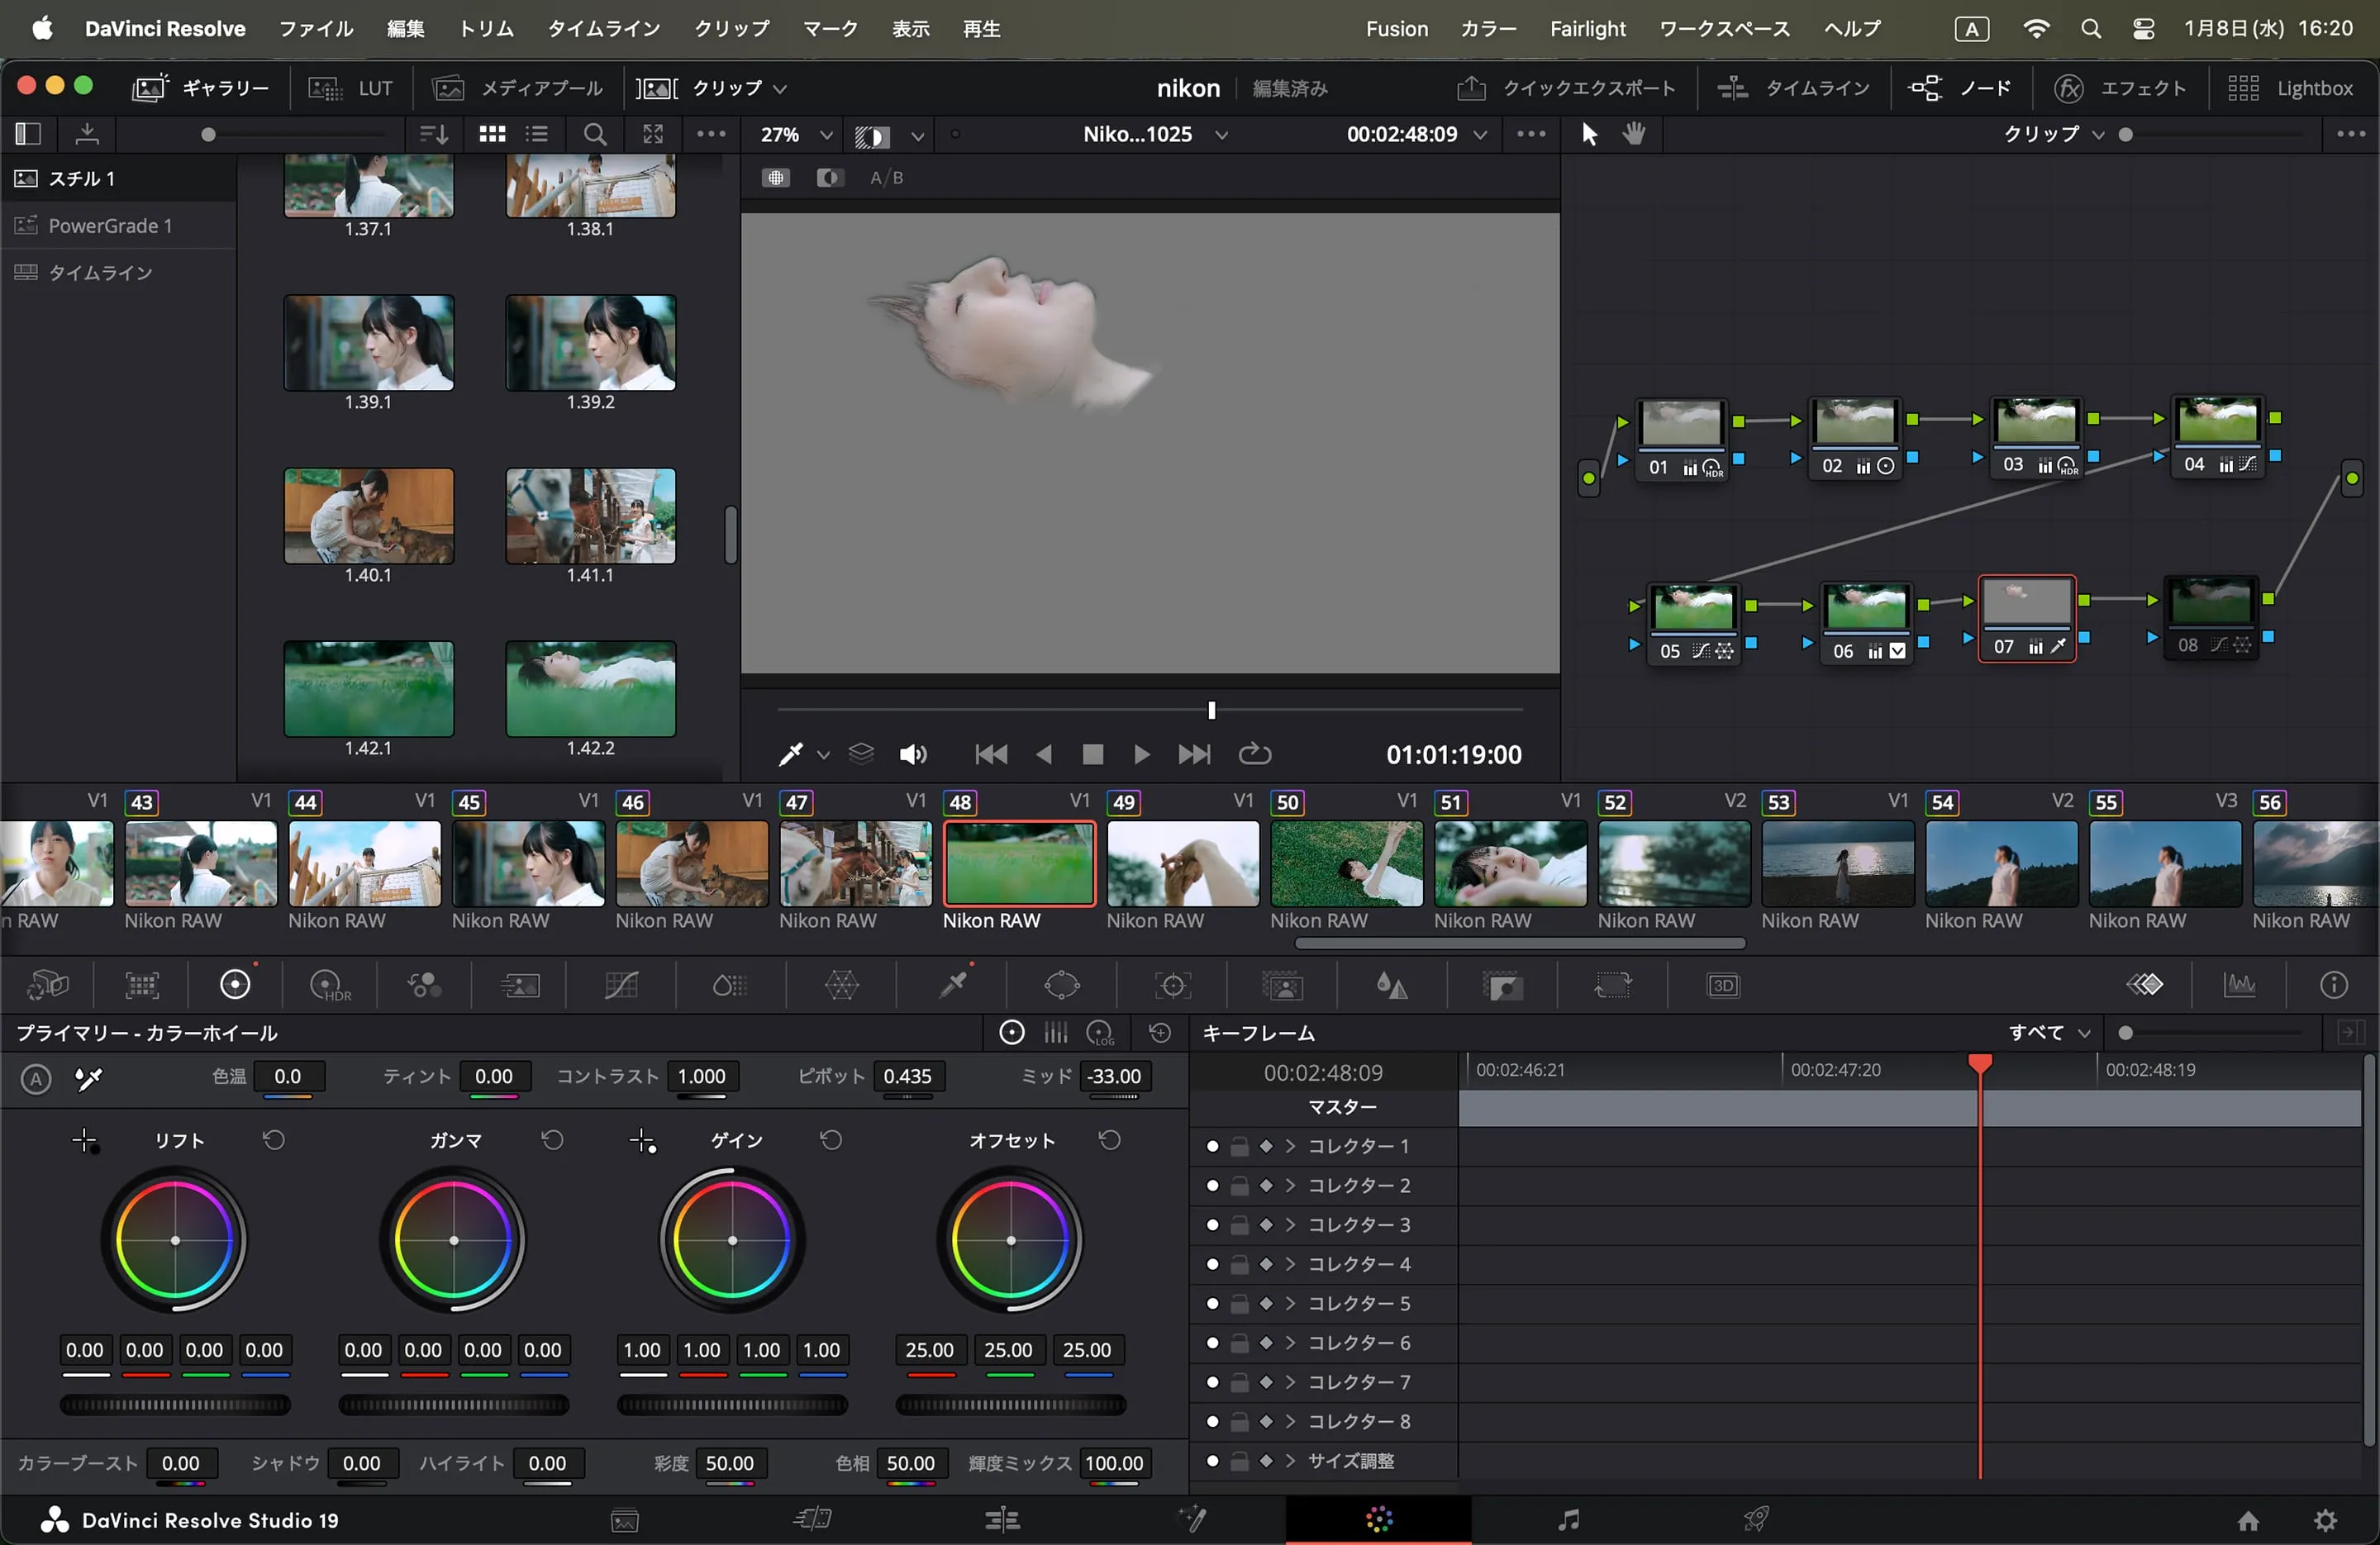Viewport: 2380px width, 1545px height.
Task: Open the Blur/Sharpen droplet palette
Action: click(1391, 985)
